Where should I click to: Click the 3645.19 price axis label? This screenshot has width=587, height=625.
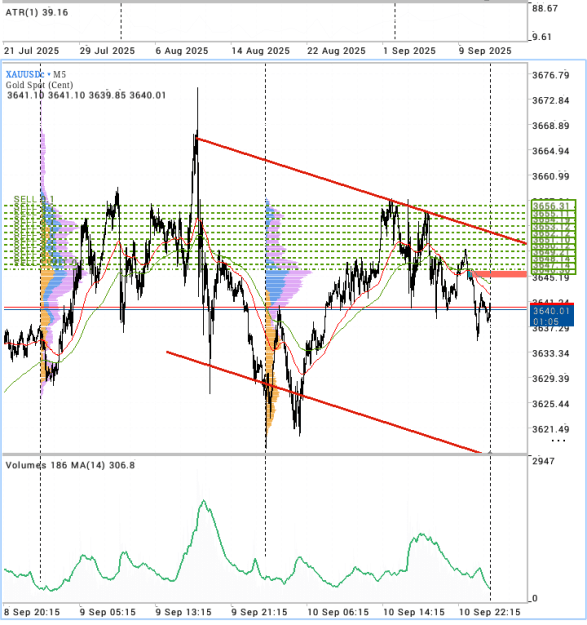(551, 278)
